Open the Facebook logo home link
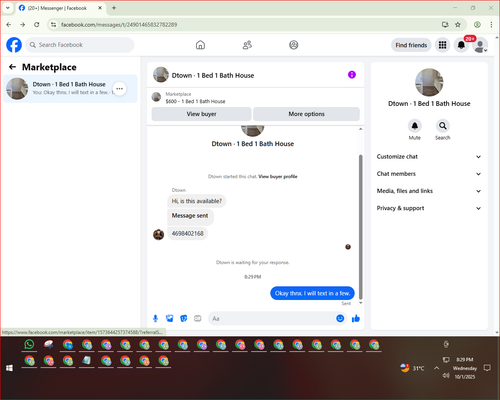This screenshot has height=400, width=500. [x=14, y=45]
